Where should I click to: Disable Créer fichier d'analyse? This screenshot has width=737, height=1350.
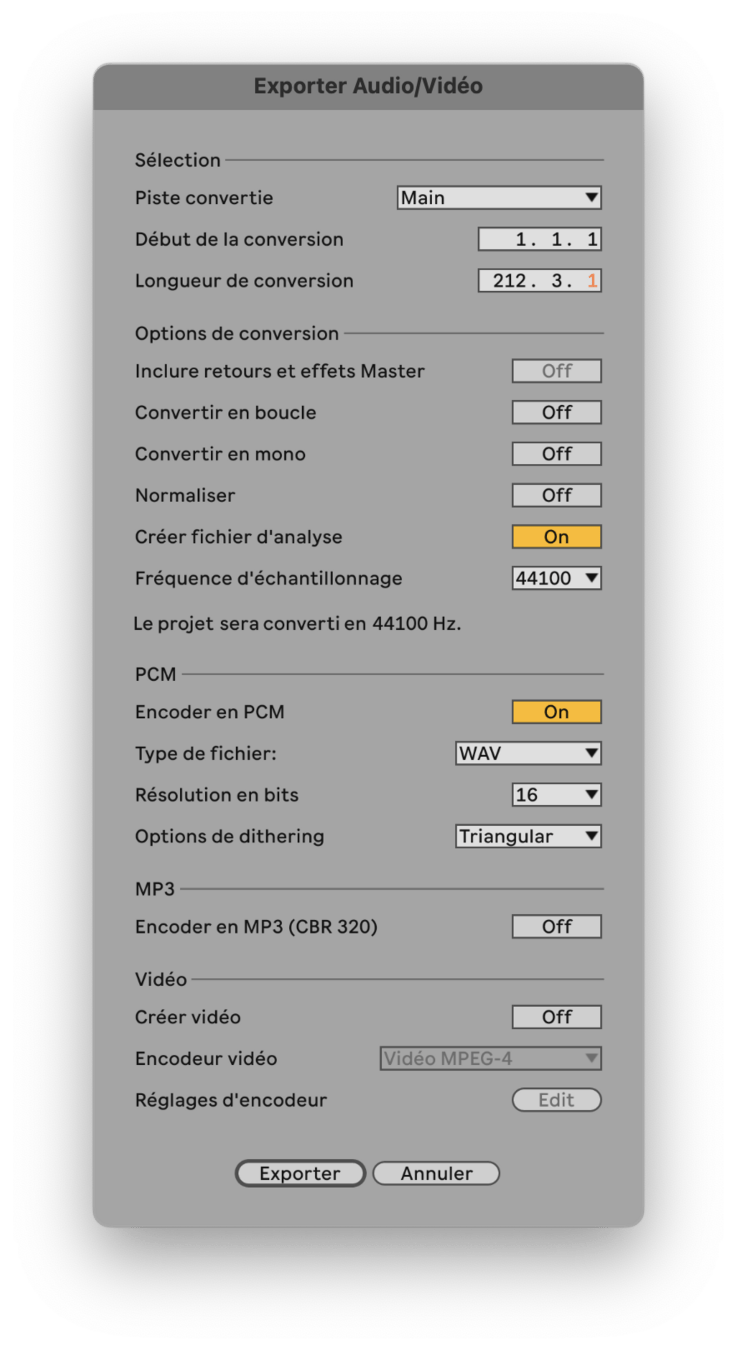click(557, 537)
